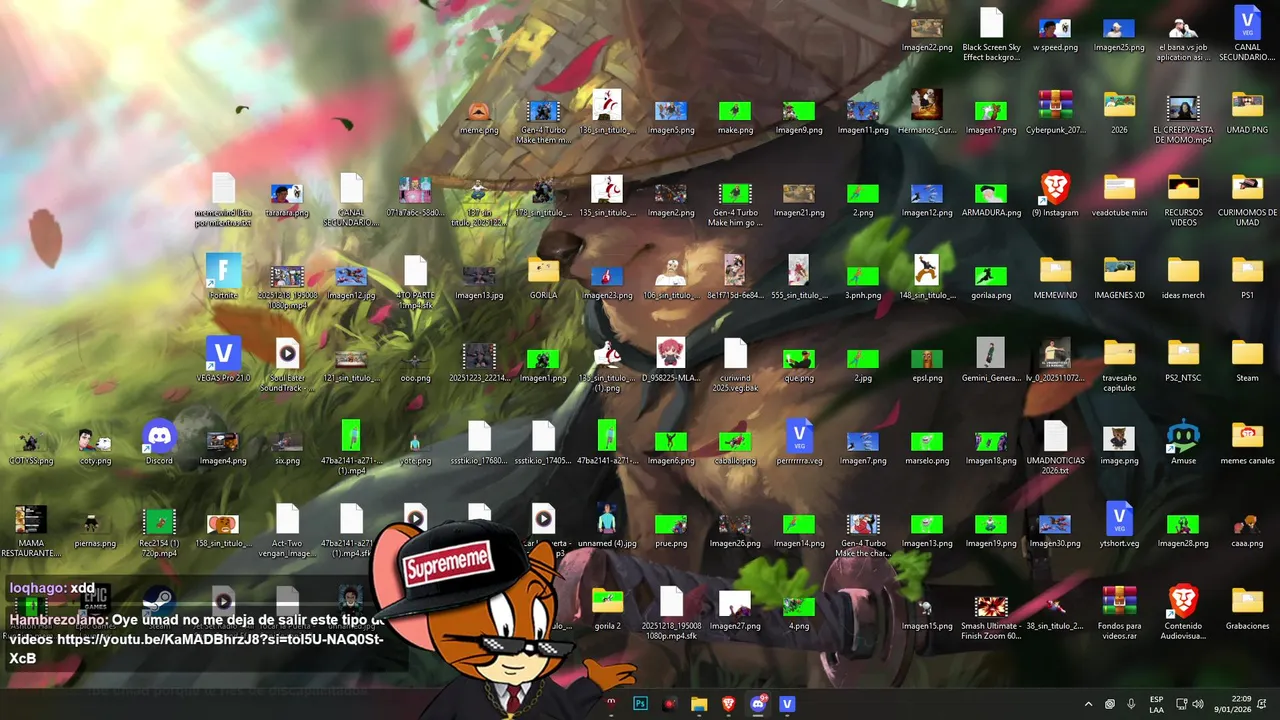Open the PS1 folder
The width and height of the screenshot is (1280, 720).
tap(1247, 277)
